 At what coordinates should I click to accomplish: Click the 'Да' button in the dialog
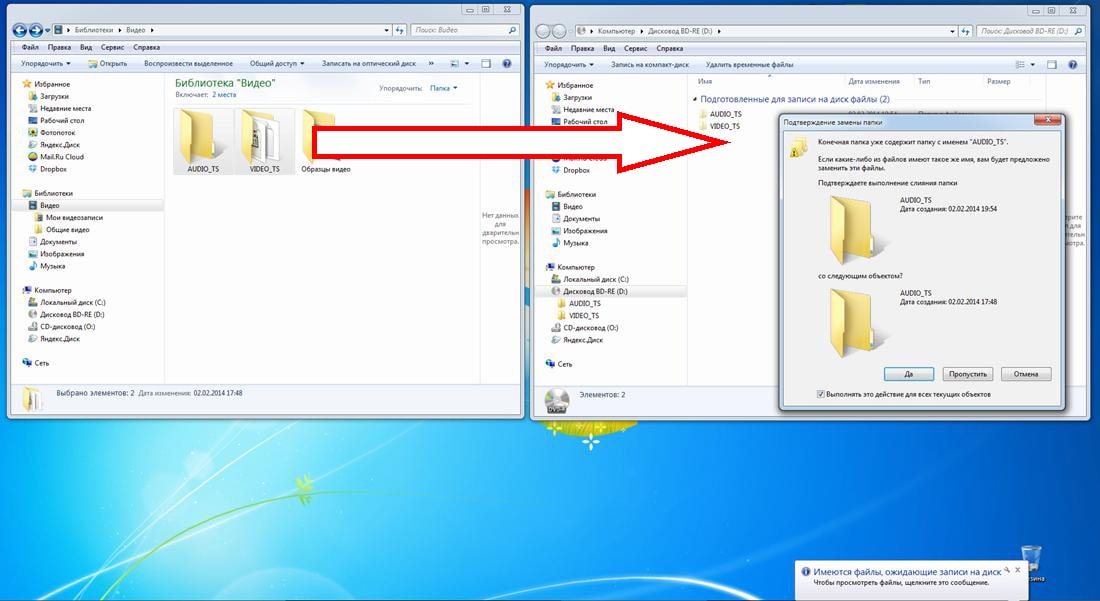(909, 374)
